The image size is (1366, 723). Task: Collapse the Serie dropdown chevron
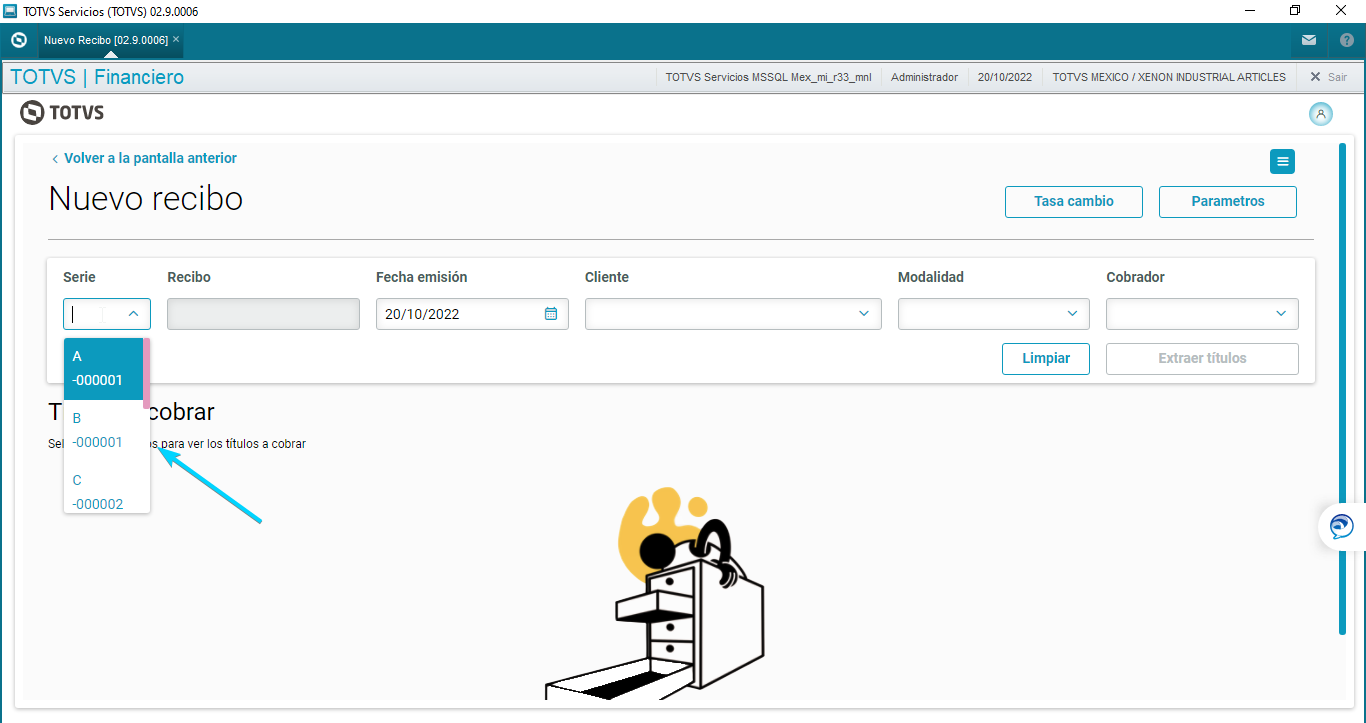[133, 314]
